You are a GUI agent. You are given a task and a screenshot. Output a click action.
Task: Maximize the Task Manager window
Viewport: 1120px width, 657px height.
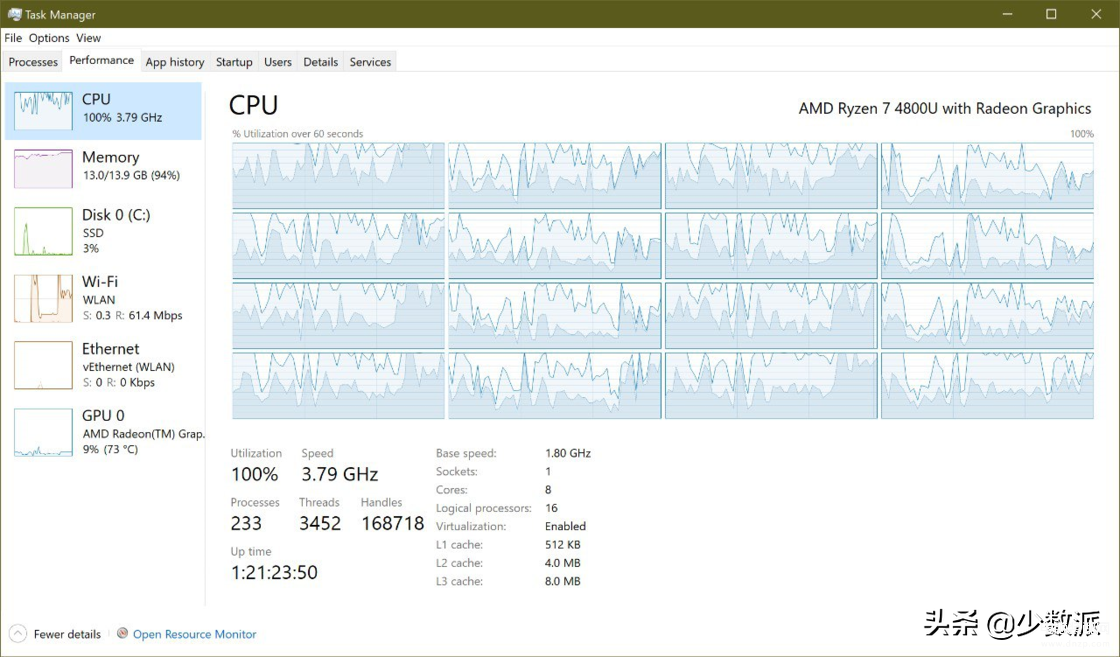click(1051, 14)
